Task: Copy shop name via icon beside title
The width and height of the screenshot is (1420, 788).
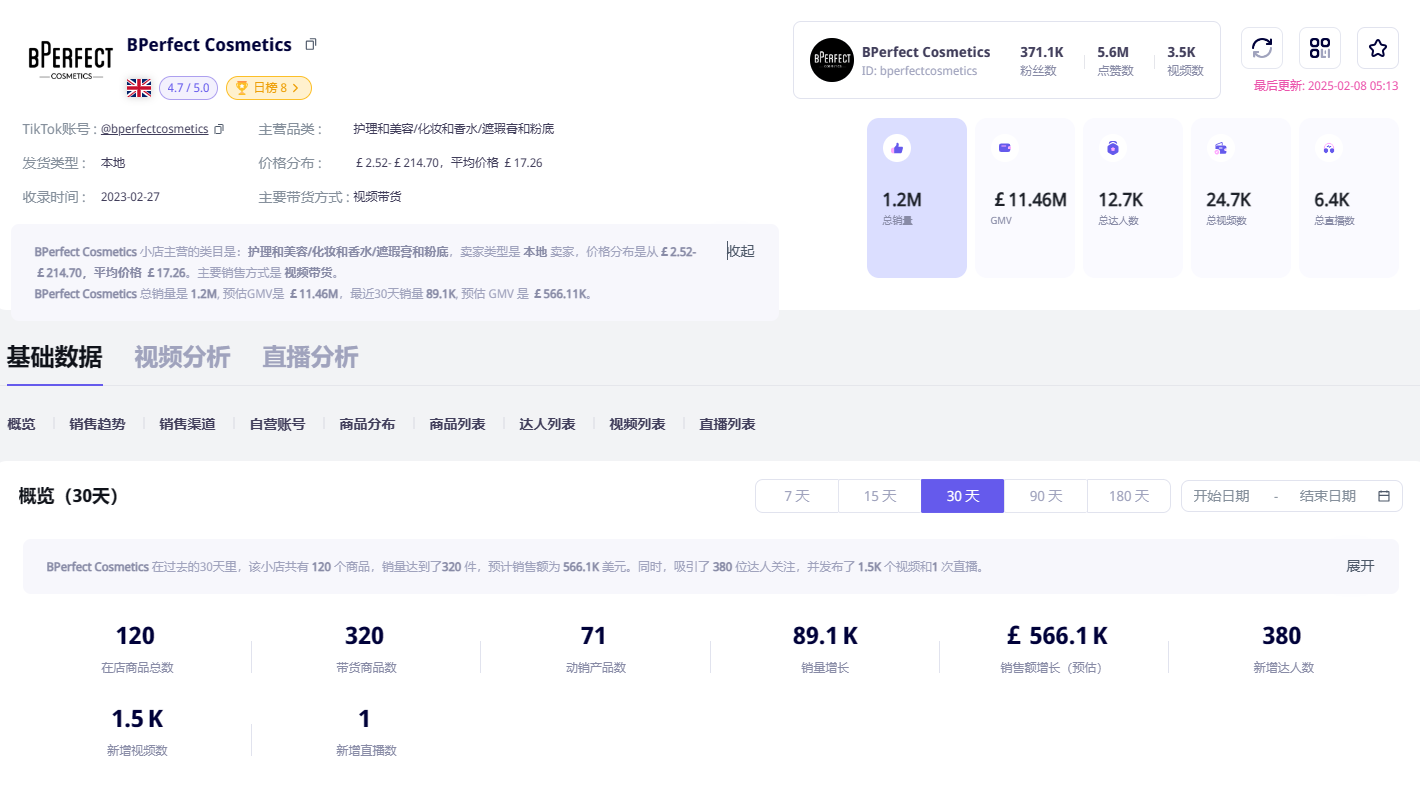Action: 311,45
